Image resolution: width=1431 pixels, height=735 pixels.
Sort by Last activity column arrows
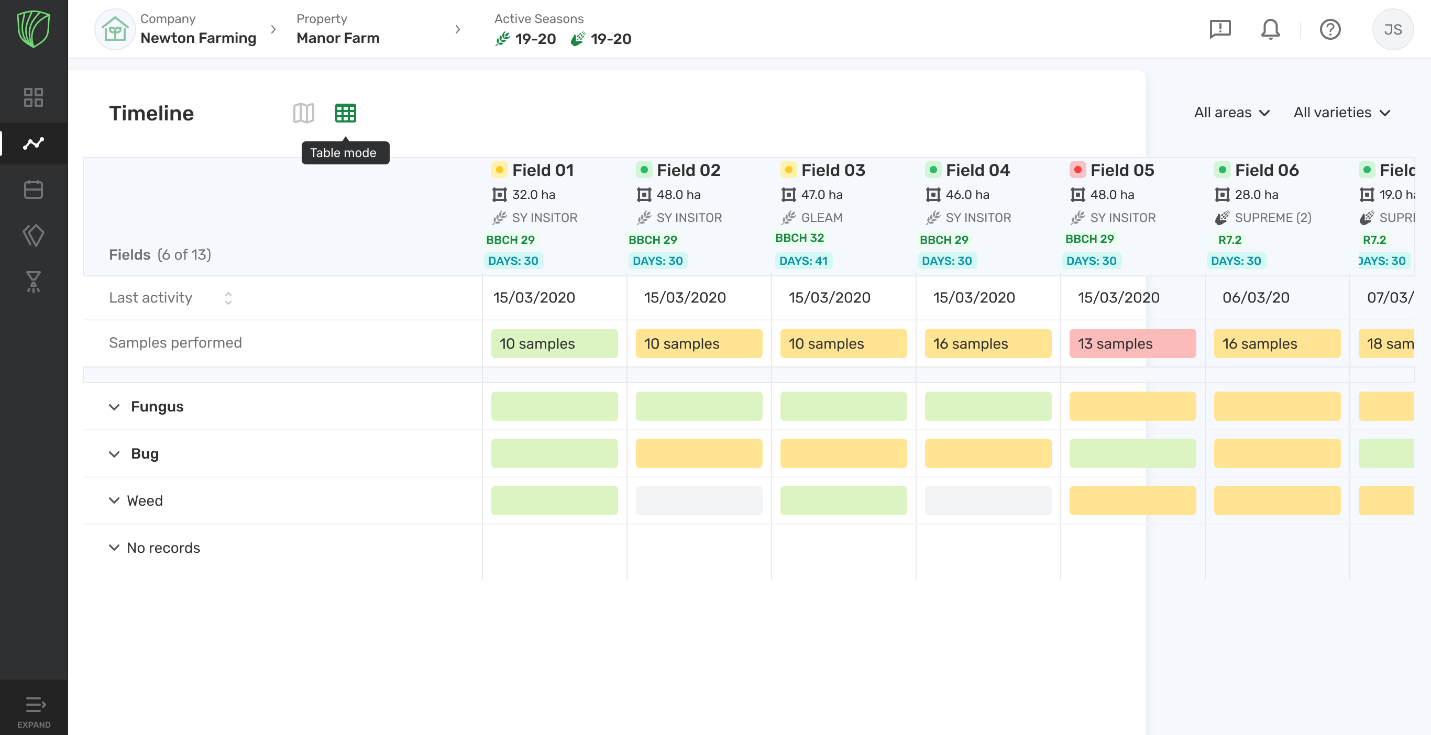click(x=228, y=298)
